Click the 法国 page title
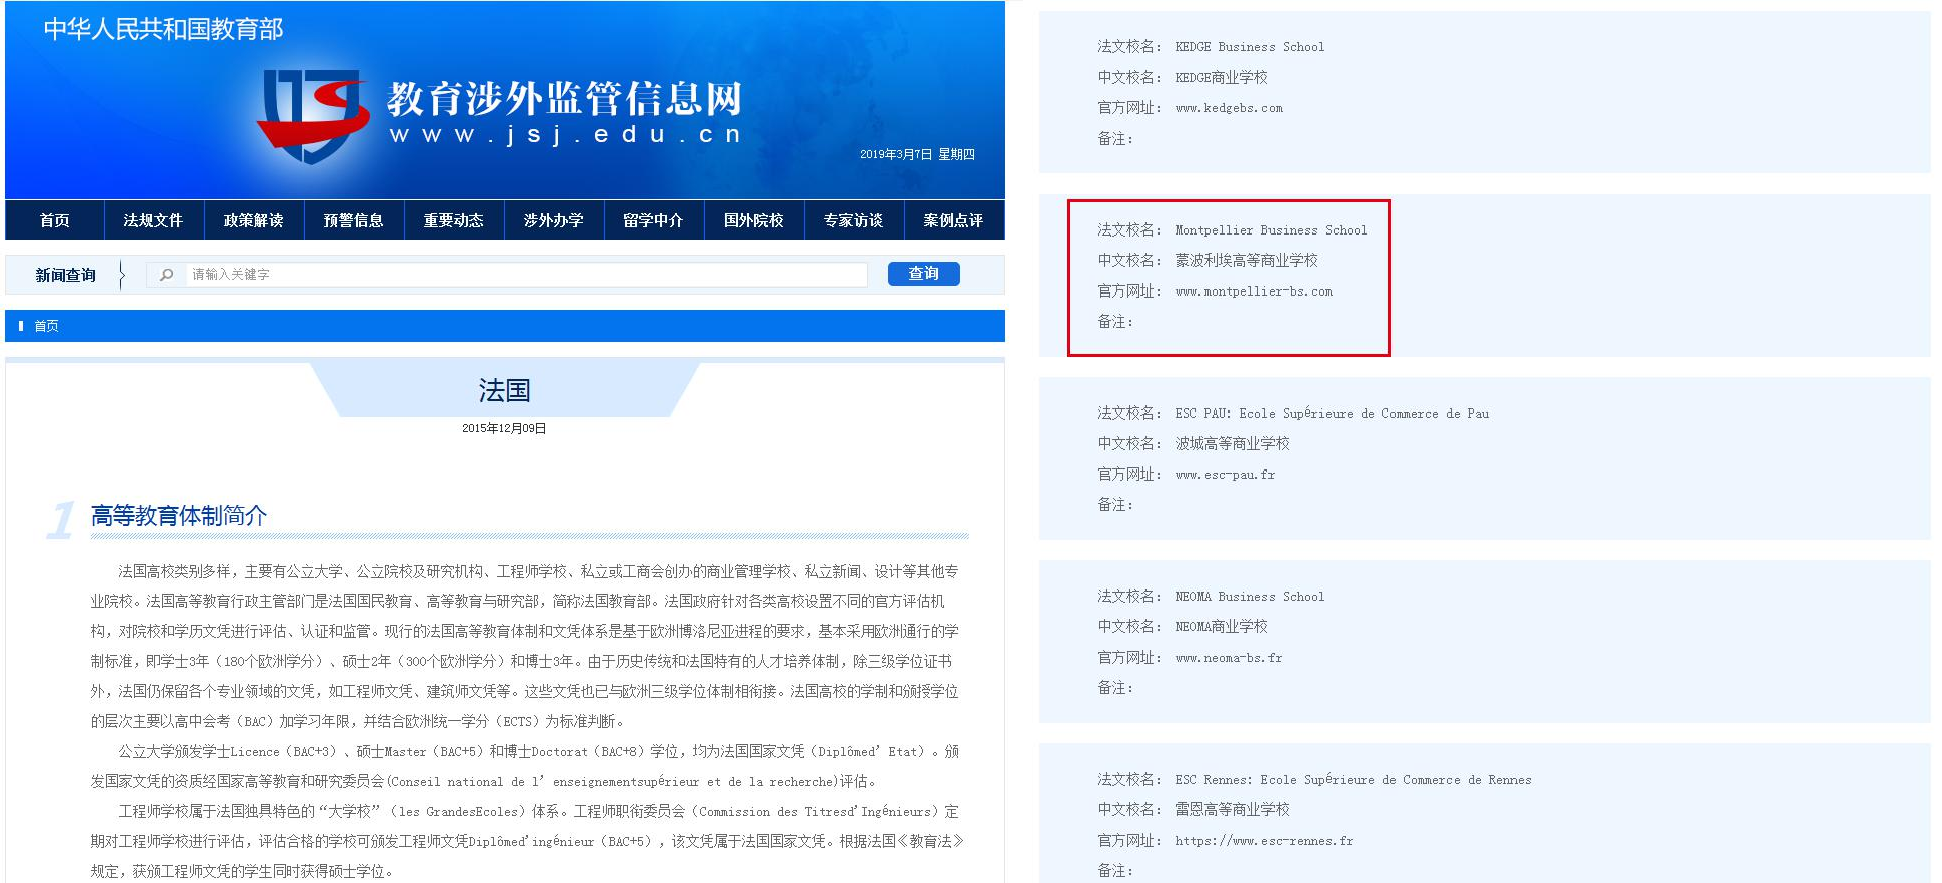Image resolution: width=1942 pixels, height=883 pixels. pos(504,390)
